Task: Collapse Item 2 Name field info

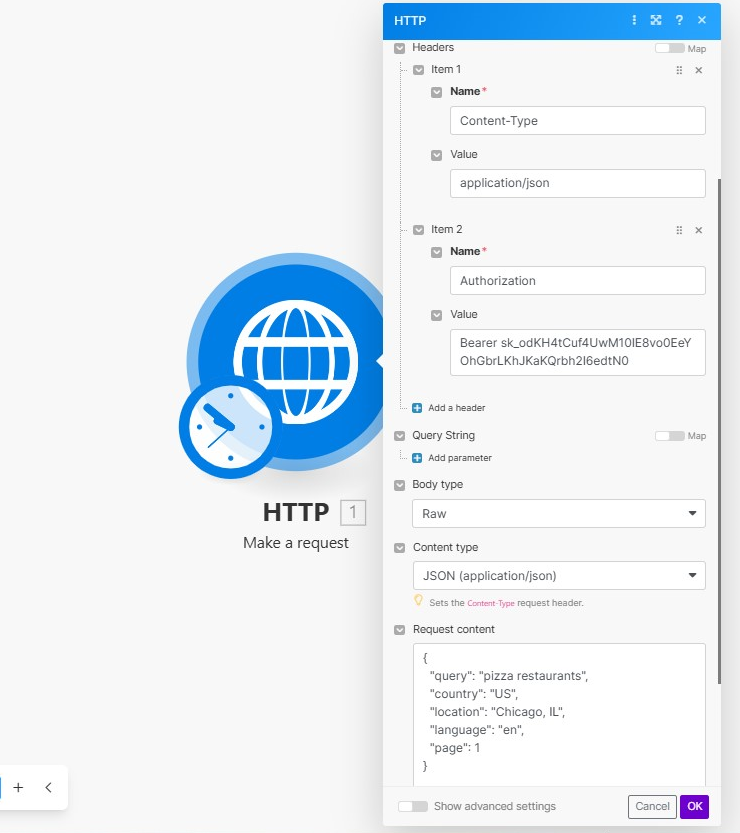Action: point(436,252)
